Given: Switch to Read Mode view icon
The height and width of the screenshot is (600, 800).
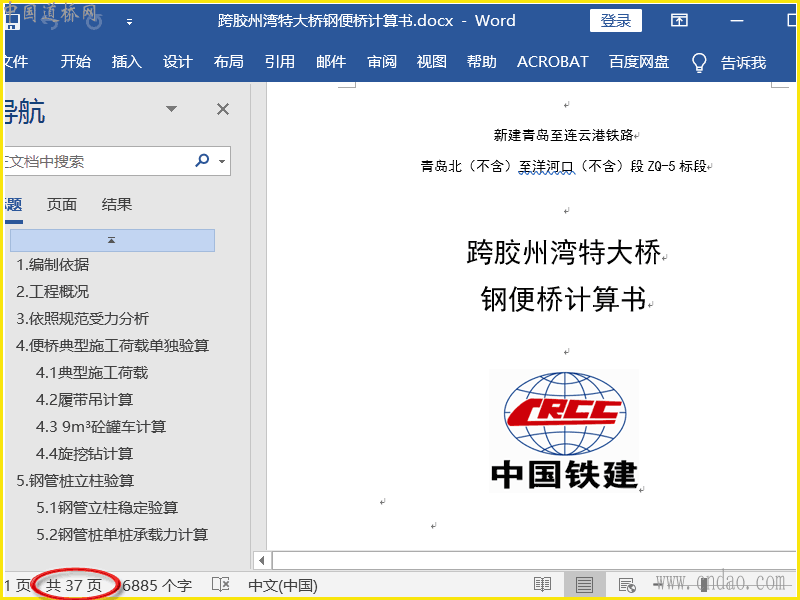Looking at the screenshot, I should click(542, 585).
